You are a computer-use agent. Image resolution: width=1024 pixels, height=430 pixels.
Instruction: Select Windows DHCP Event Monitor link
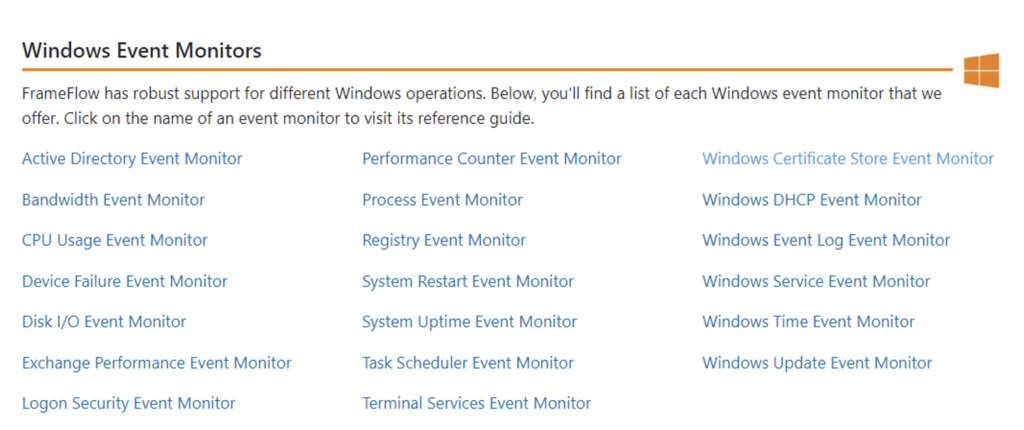point(812,200)
